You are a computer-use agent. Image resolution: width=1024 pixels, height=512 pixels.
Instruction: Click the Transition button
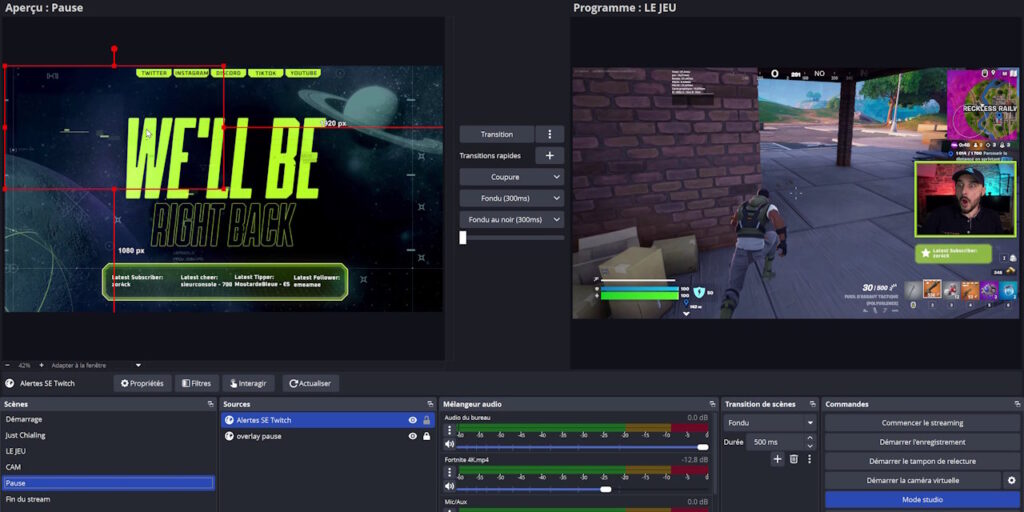point(496,134)
